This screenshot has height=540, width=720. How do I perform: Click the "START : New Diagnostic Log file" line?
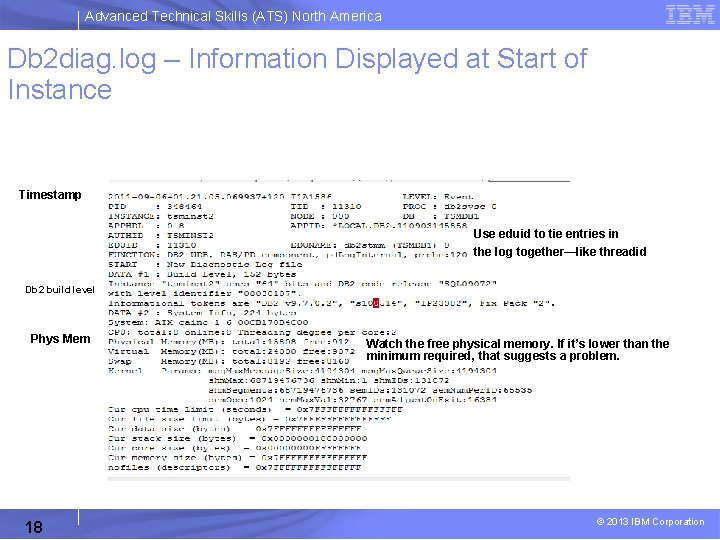point(205,264)
